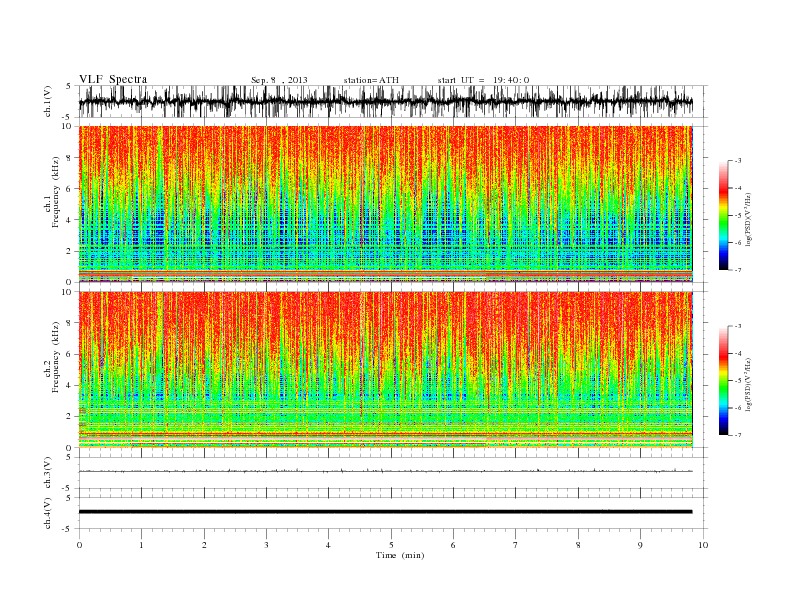Click the '-7' label on ch.2 color bar
This screenshot has width=792, height=612.
(x=737, y=435)
